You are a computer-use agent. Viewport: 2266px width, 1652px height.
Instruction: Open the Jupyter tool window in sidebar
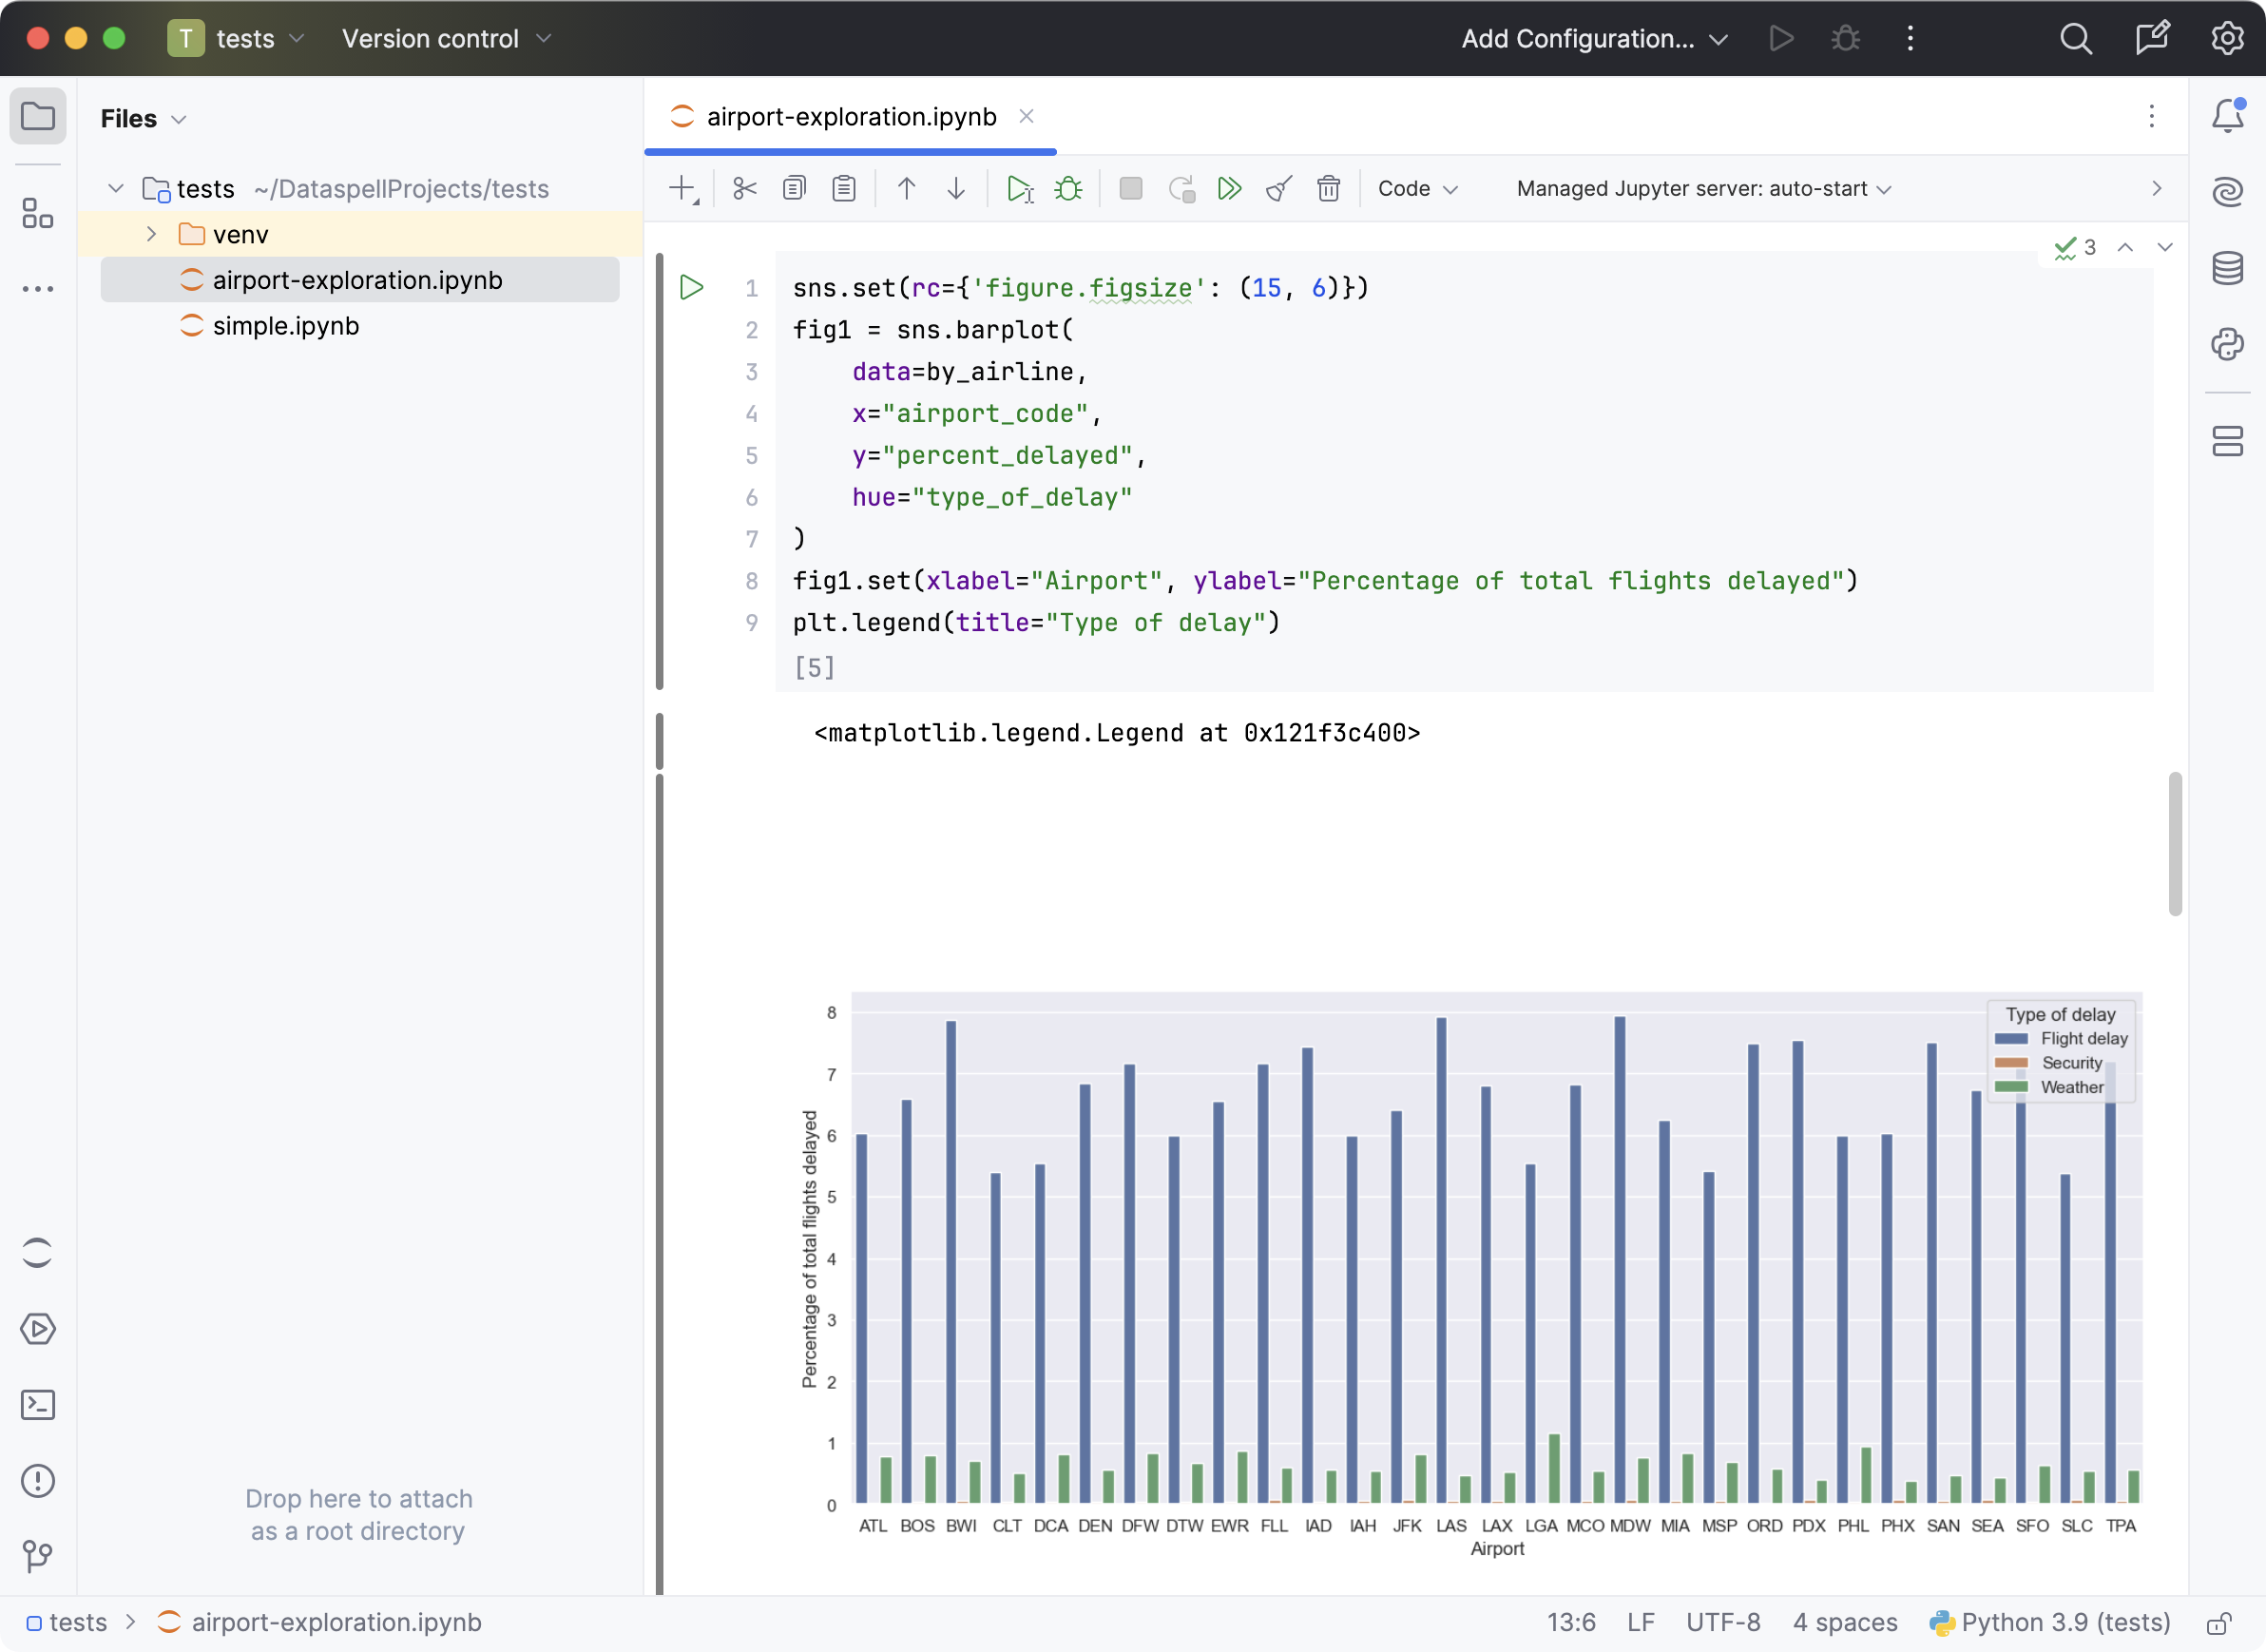37,1253
